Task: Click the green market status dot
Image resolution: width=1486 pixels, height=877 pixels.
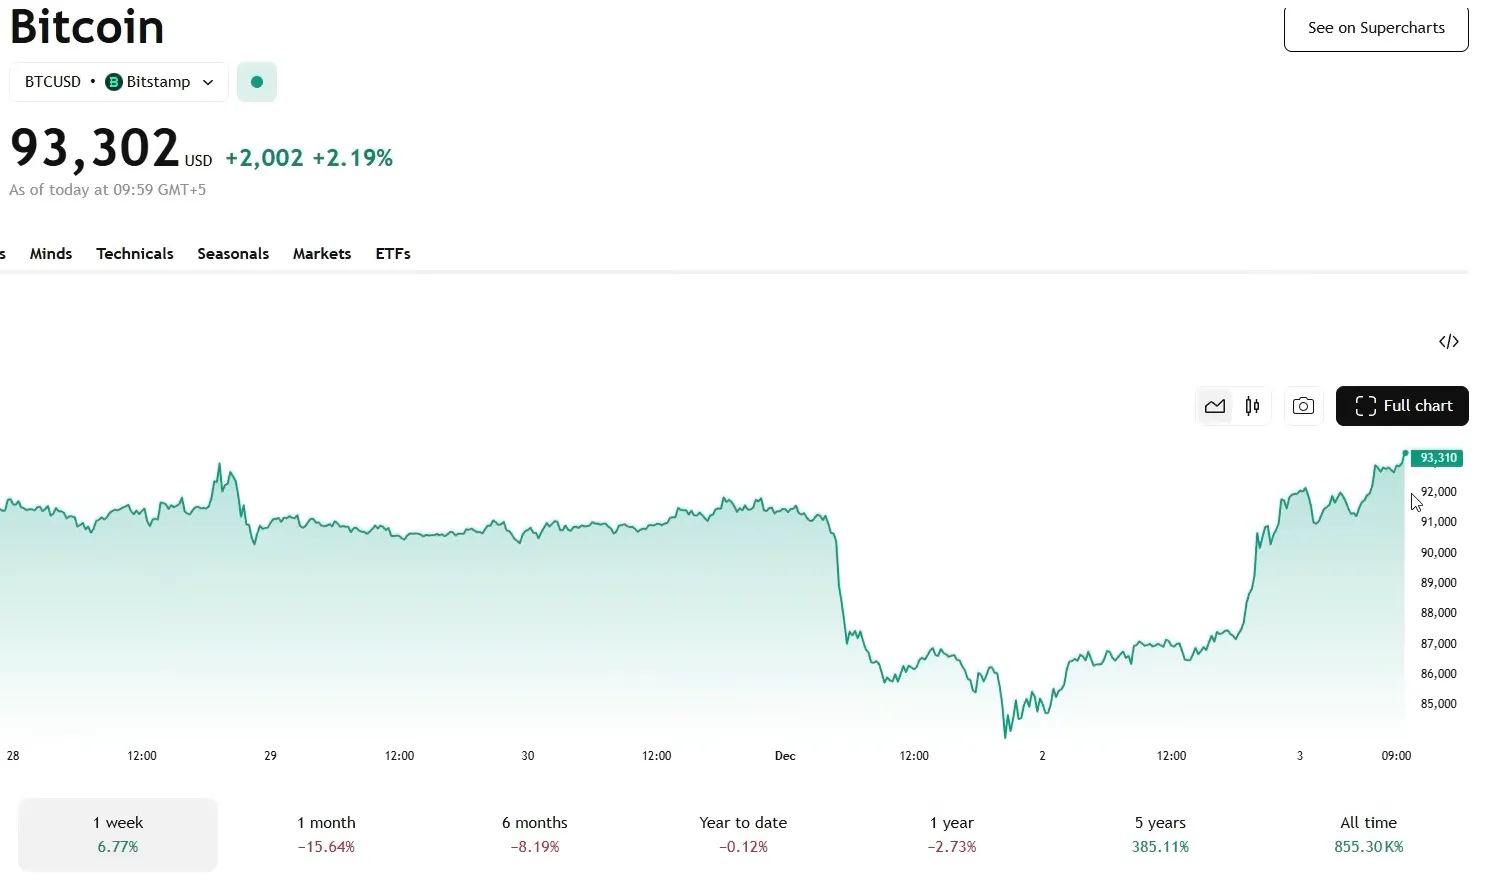Action: click(257, 82)
